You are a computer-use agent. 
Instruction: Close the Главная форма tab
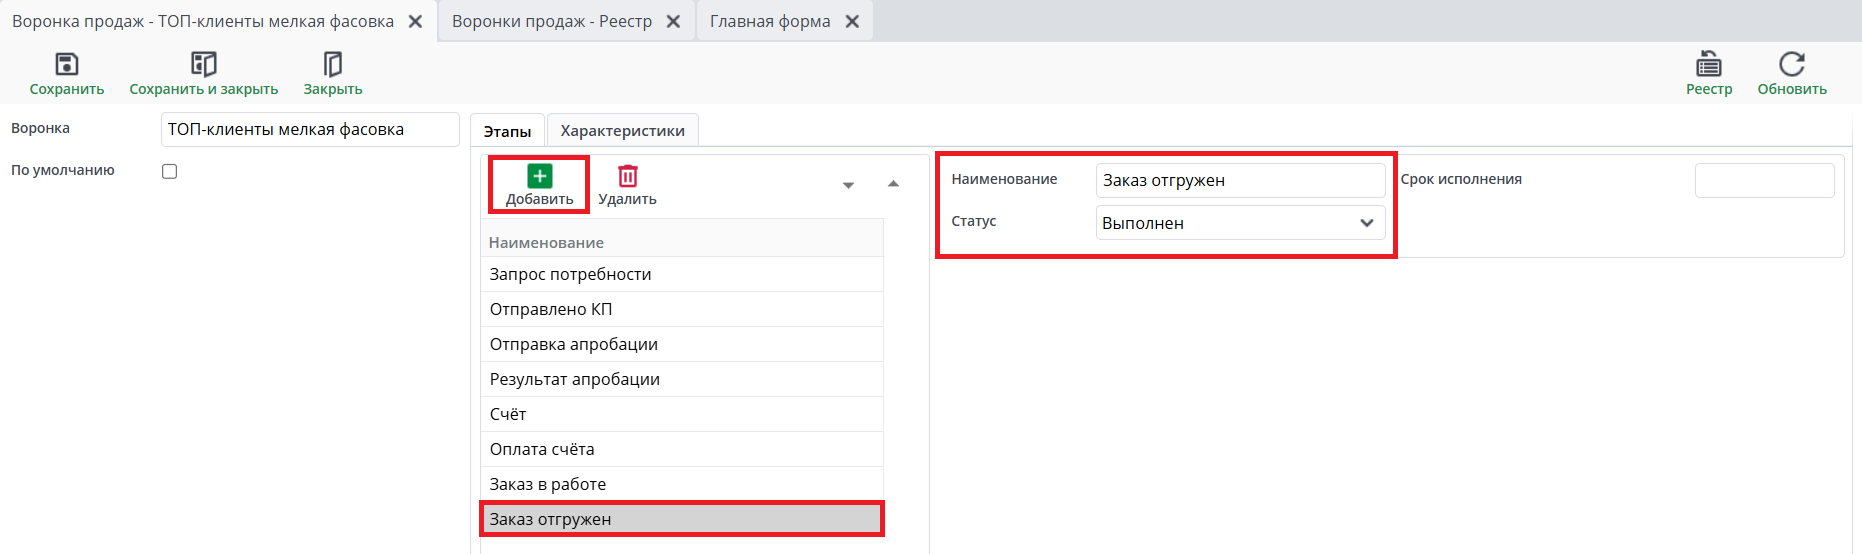[852, 21]
